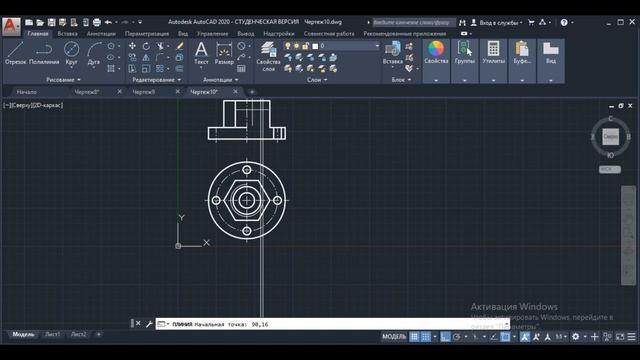Open Свойства слоя layer properties
Viewport: 640px width, 360px height.
pos(268,57)
